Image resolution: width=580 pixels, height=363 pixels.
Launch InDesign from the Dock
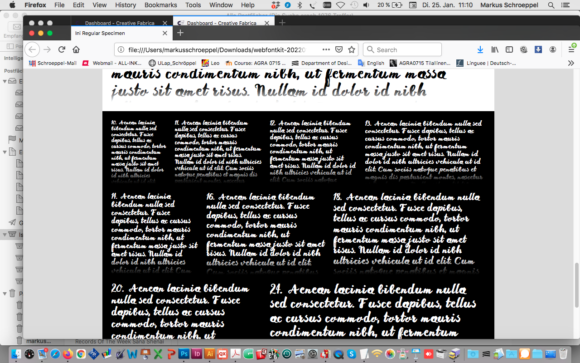(197, 354)
